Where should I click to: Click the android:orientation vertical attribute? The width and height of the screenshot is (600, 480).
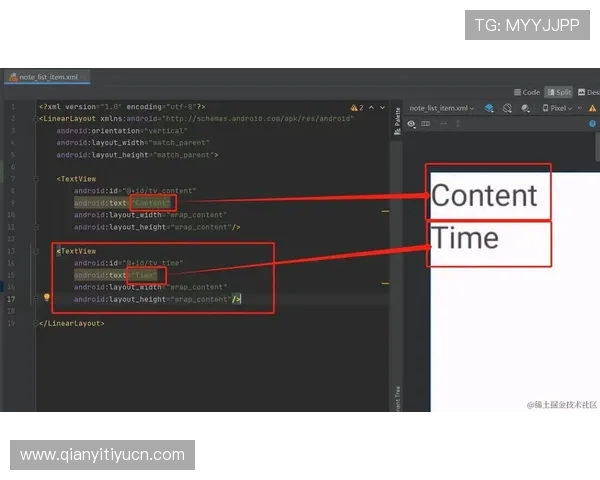(122, 131)
